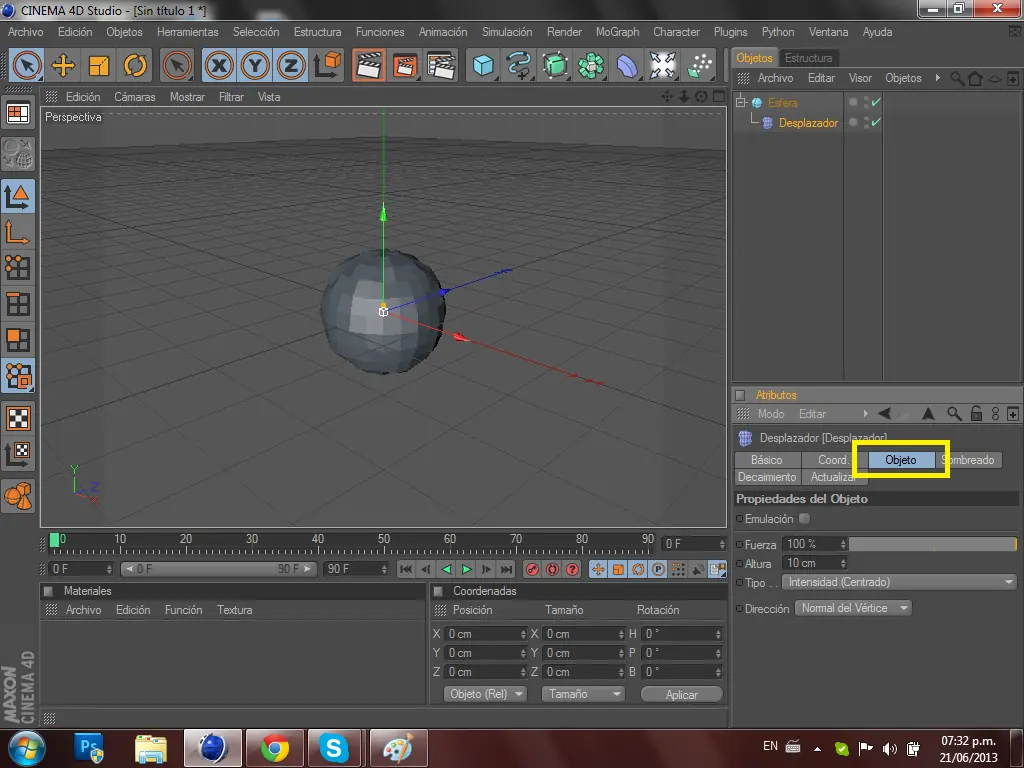1024x768 pixels.
Task: Jump to the animation start
Action: [x=406, y=569]
